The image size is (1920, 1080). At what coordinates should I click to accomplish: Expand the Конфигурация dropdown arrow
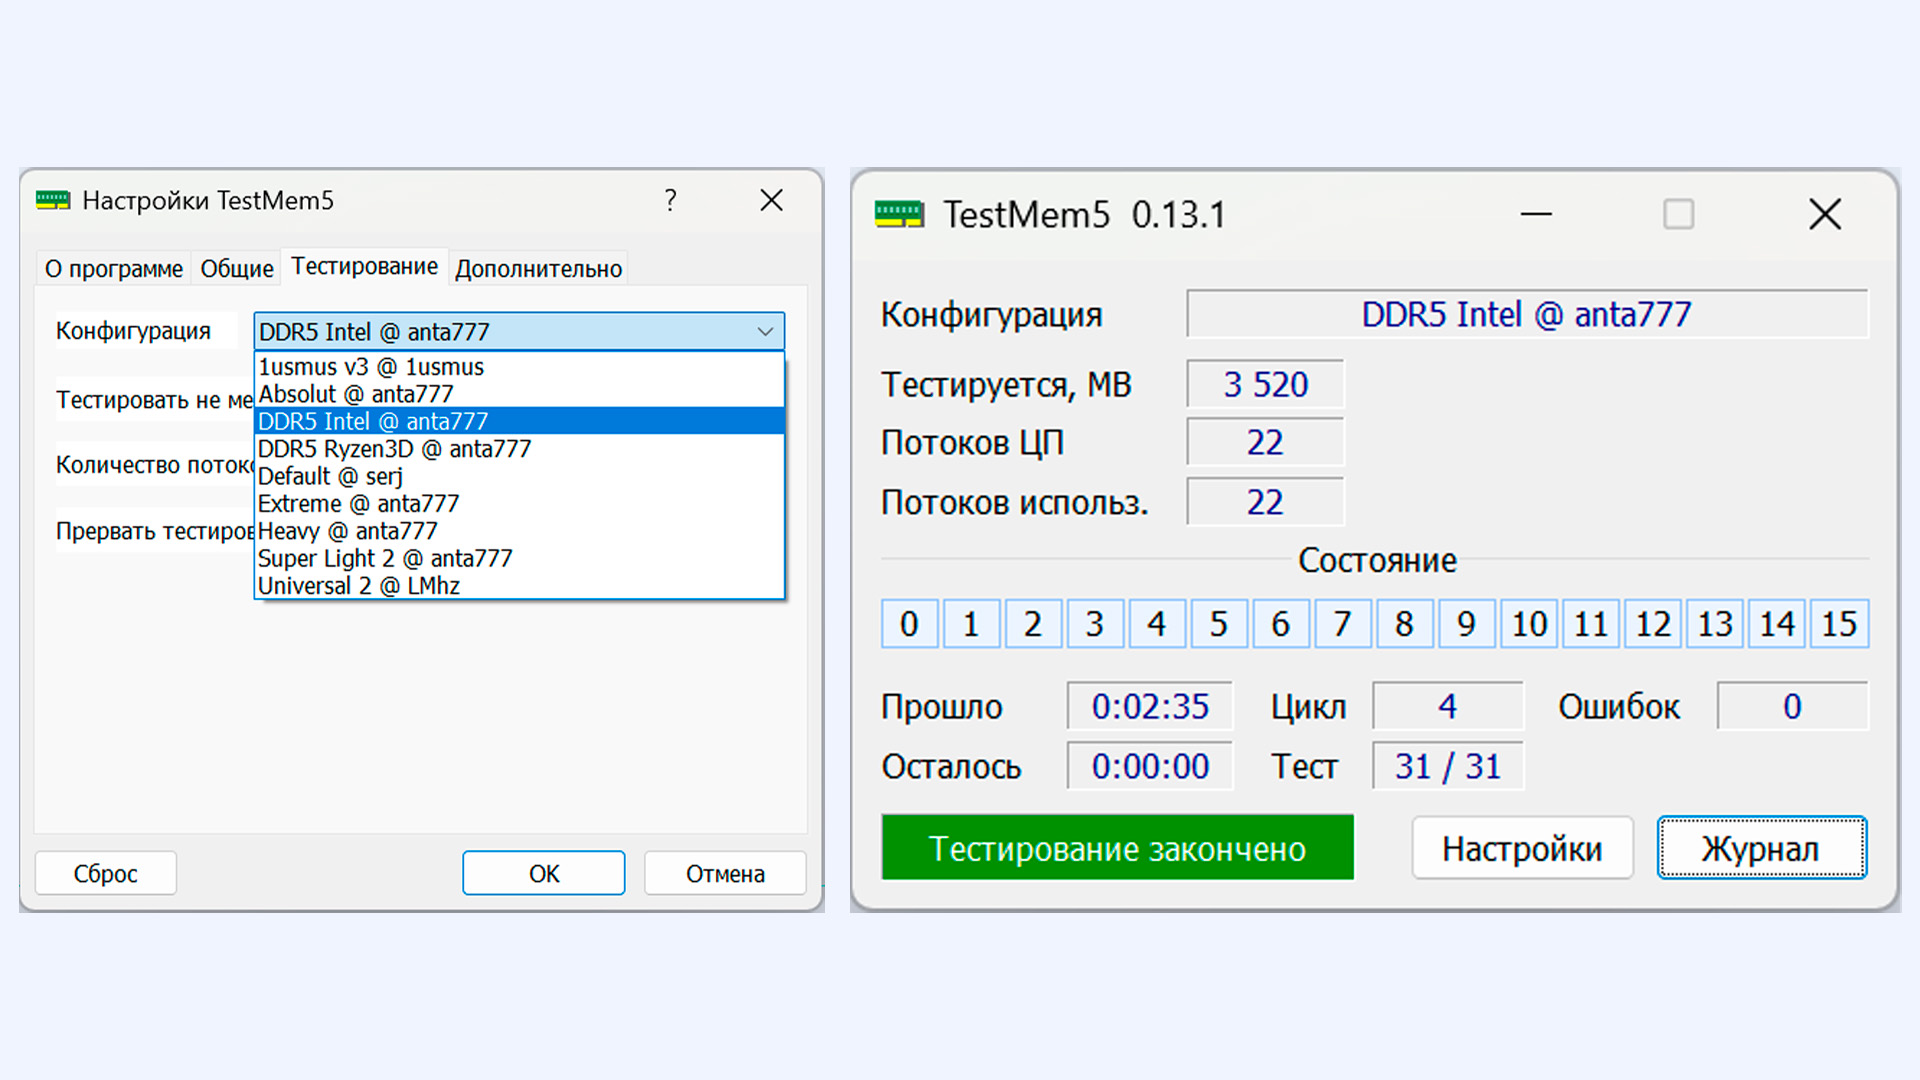click(765, 331)
